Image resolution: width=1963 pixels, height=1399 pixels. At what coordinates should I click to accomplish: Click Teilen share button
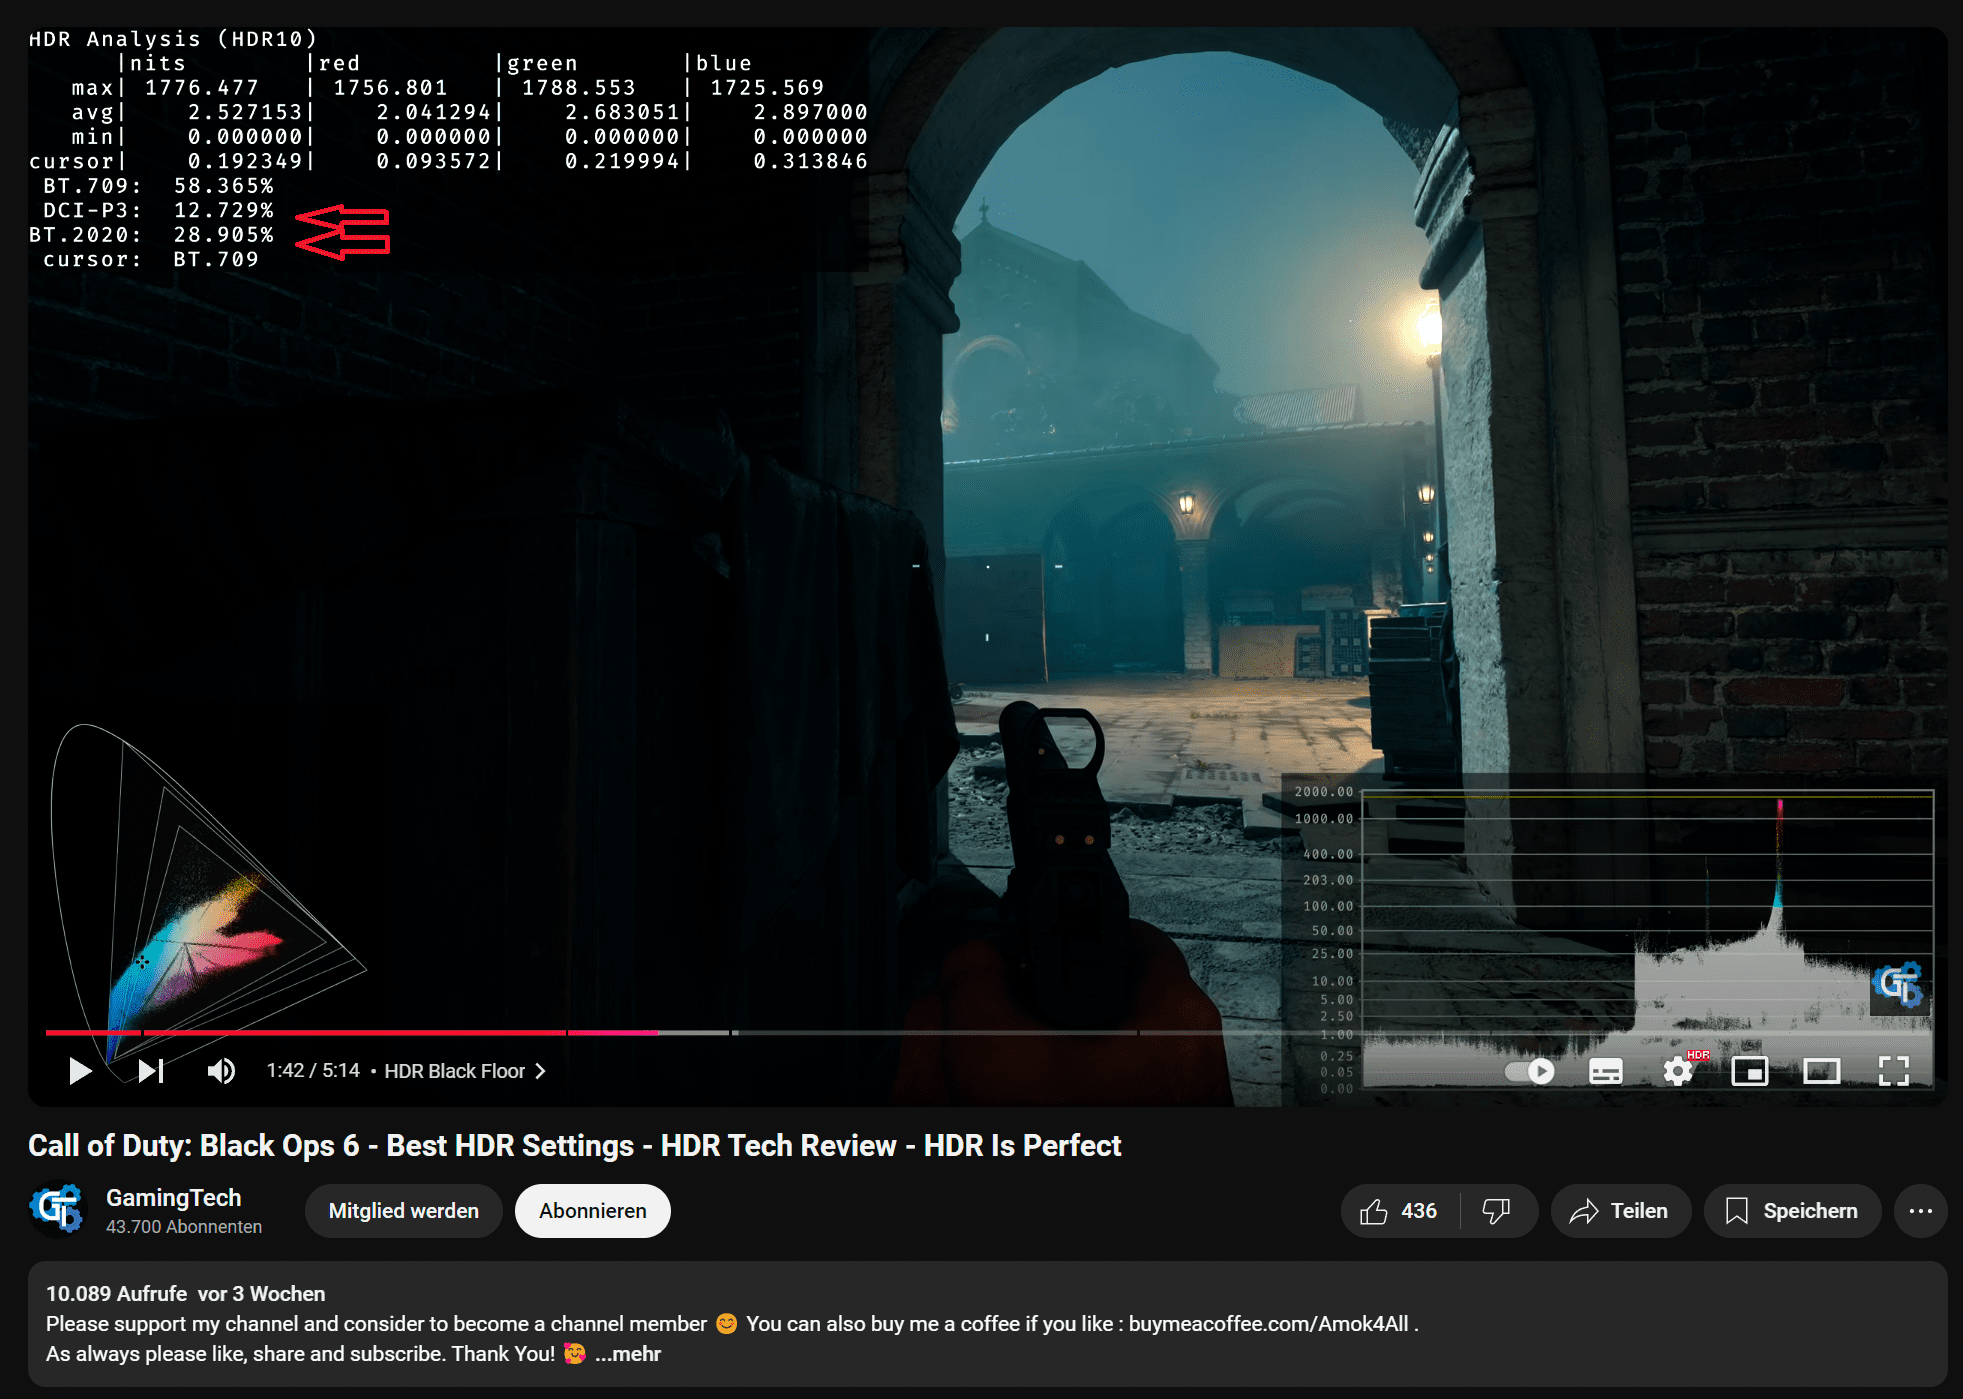pyautogui.click(x=1620, y=1211)
